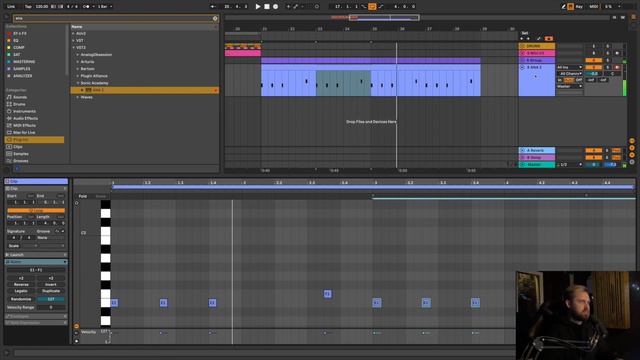This screenshot has height=360, width=640.
Task: Toggle the metronome
Action: (87, 7)
